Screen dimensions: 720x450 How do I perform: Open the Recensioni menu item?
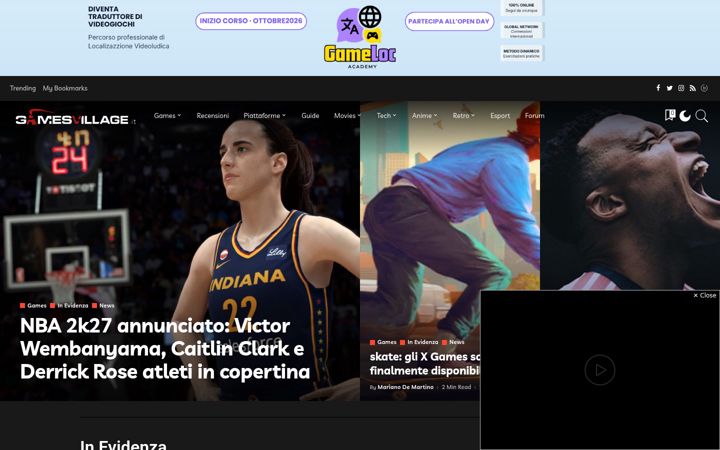213,116
